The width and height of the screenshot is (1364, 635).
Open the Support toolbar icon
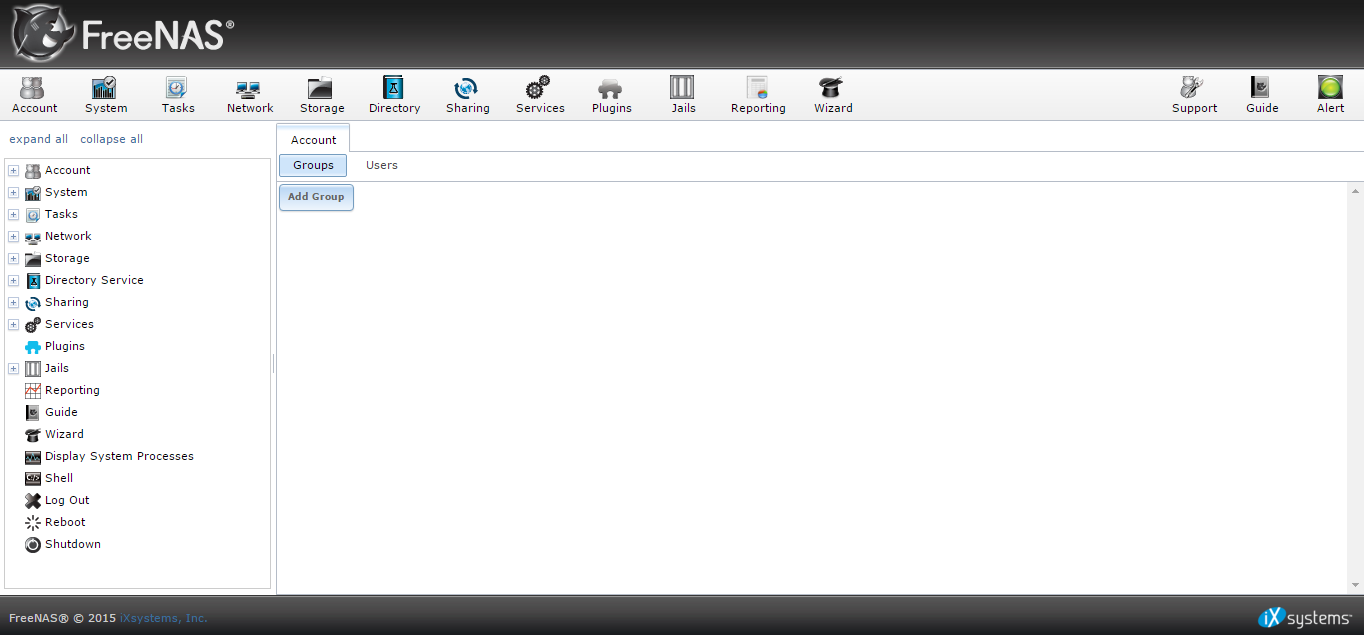tap(1194, 96)
